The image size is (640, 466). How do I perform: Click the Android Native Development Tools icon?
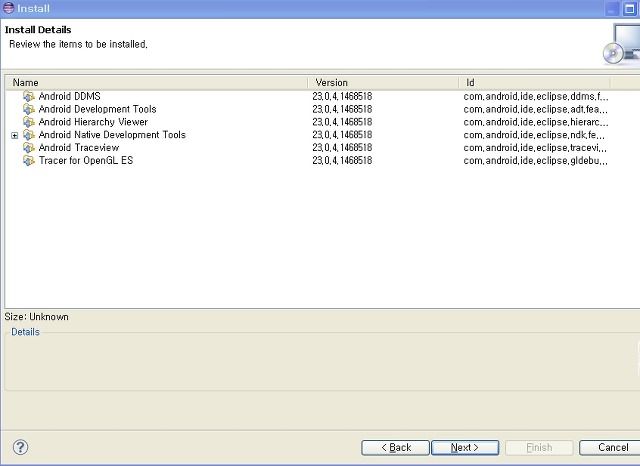click(x=29, y=135)
